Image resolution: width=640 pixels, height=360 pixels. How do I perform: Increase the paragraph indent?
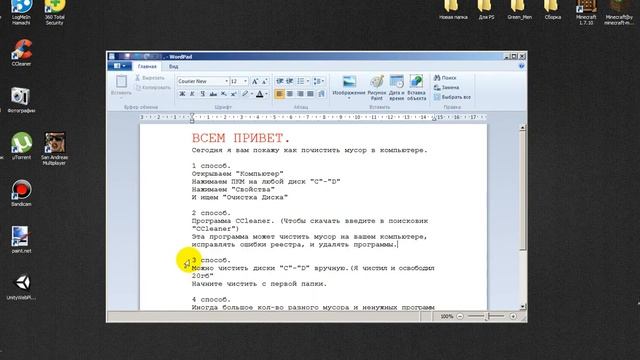290,81
